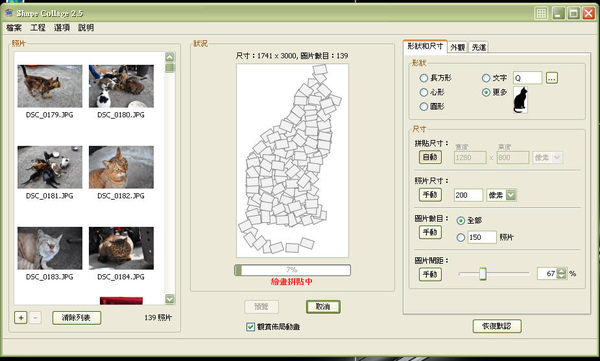The image size is (600, 361).
Task: Select the 150 photos count option
Action: pyautogui.click(x=461, y=238)
